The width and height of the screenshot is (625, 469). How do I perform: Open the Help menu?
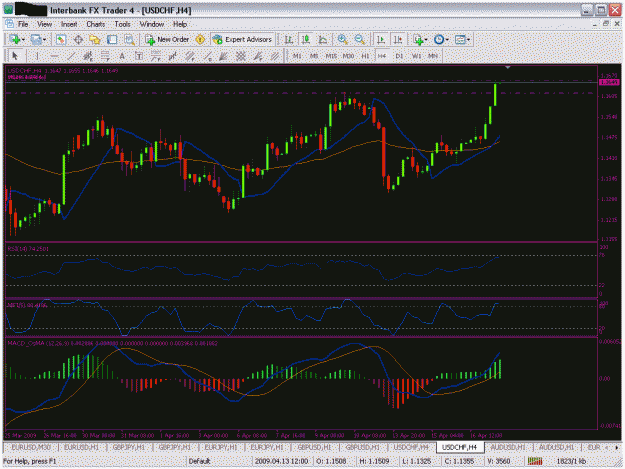click(x=180, y=24)
